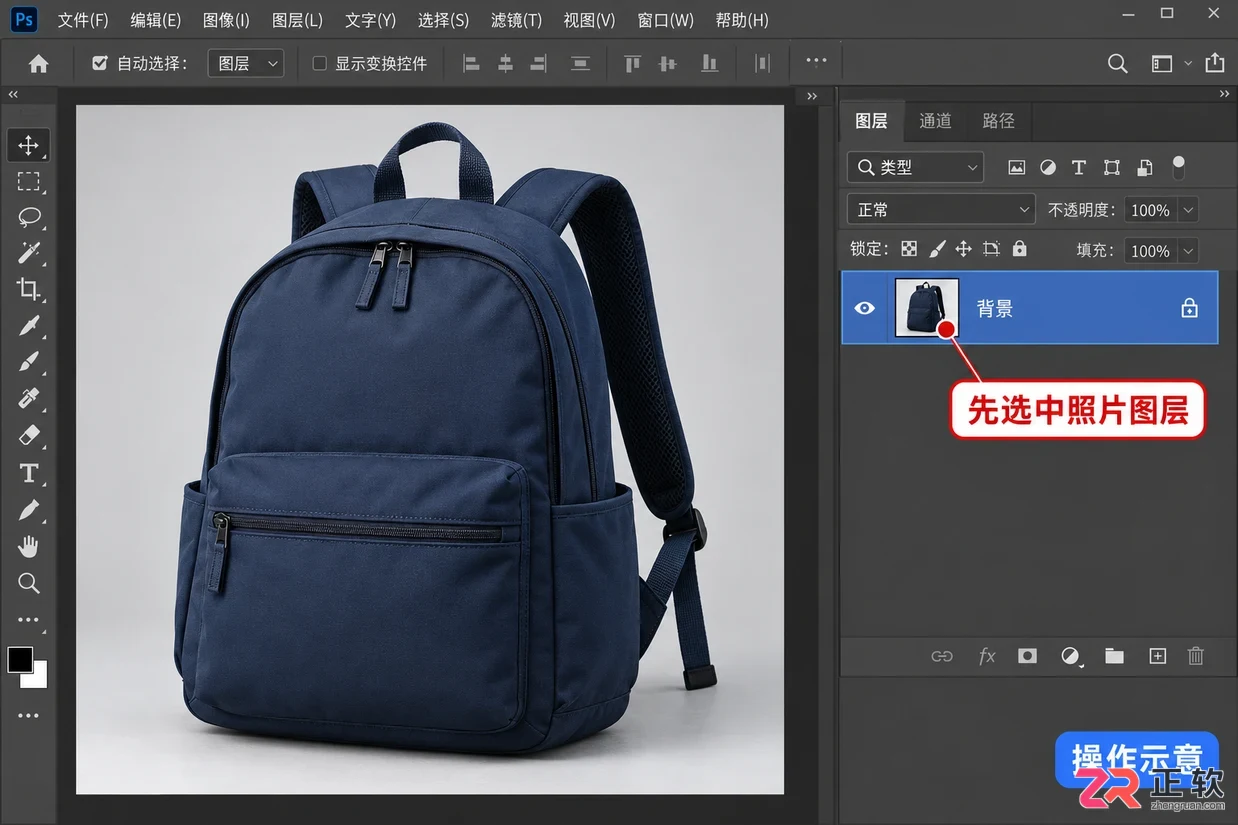Select the Rectangular Marquee tool
Image resolution: width=1238 pixels, height=825 pixels.
pos(28,181)
